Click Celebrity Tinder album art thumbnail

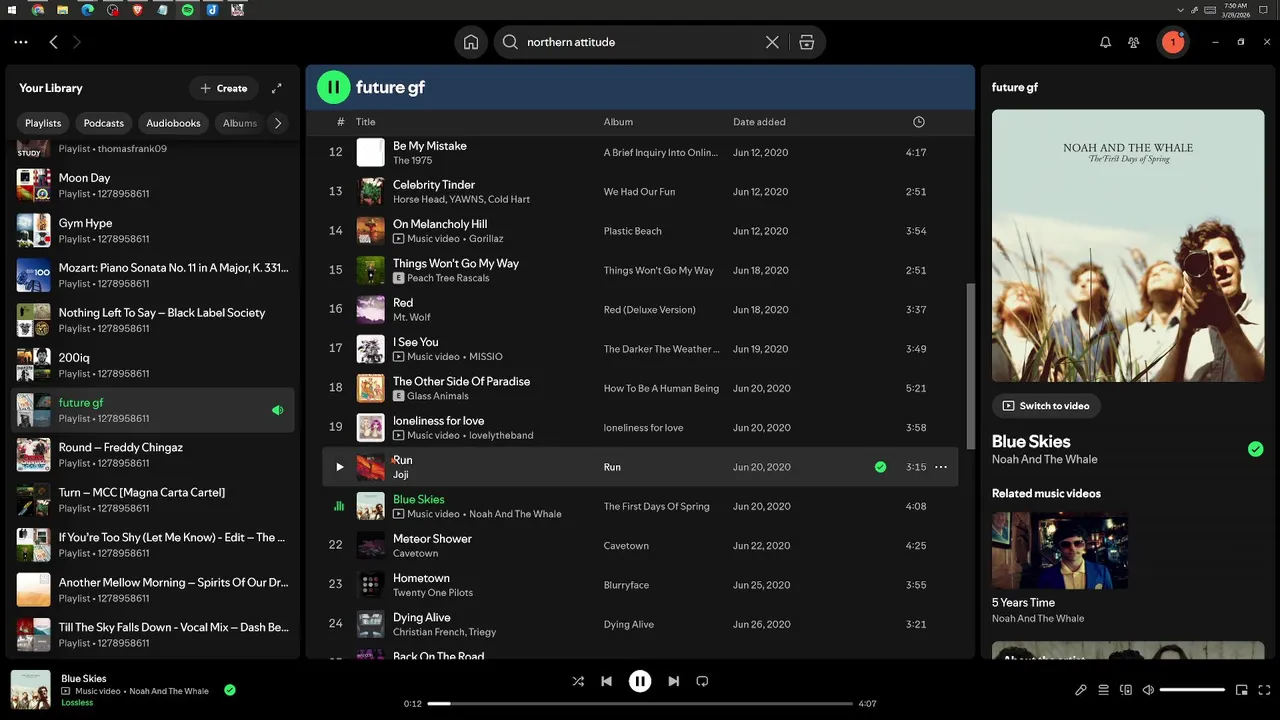pos(370,191)
